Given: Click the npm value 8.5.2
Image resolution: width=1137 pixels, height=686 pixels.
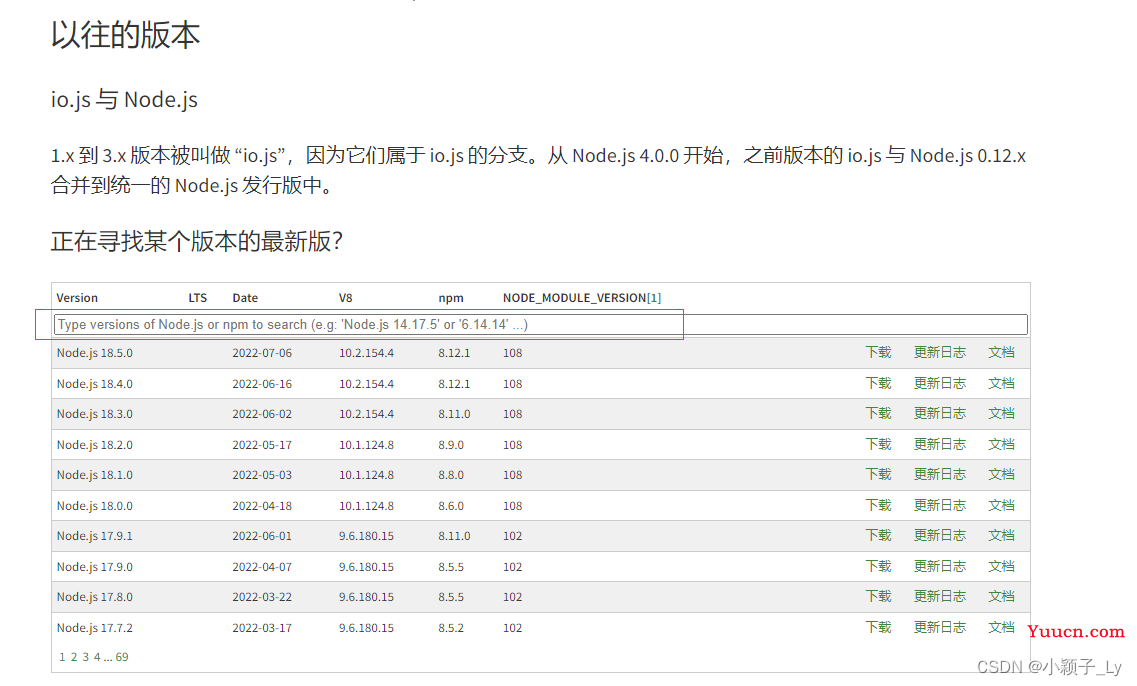Looking at the screenshot, I should [451, 628].
